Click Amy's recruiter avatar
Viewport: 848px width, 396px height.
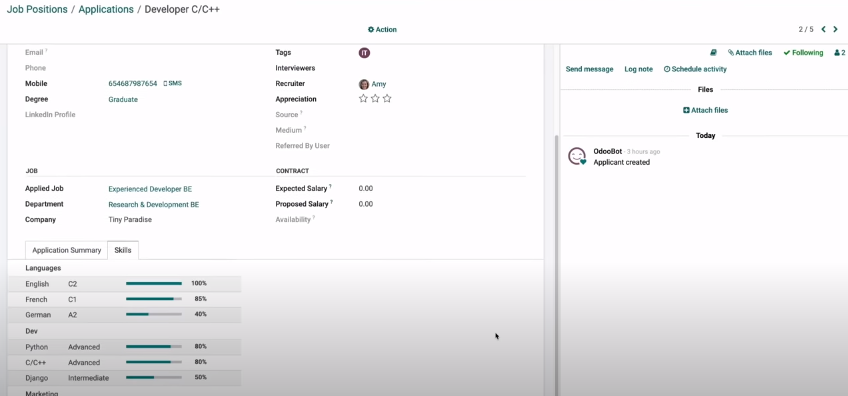(364, 84)
